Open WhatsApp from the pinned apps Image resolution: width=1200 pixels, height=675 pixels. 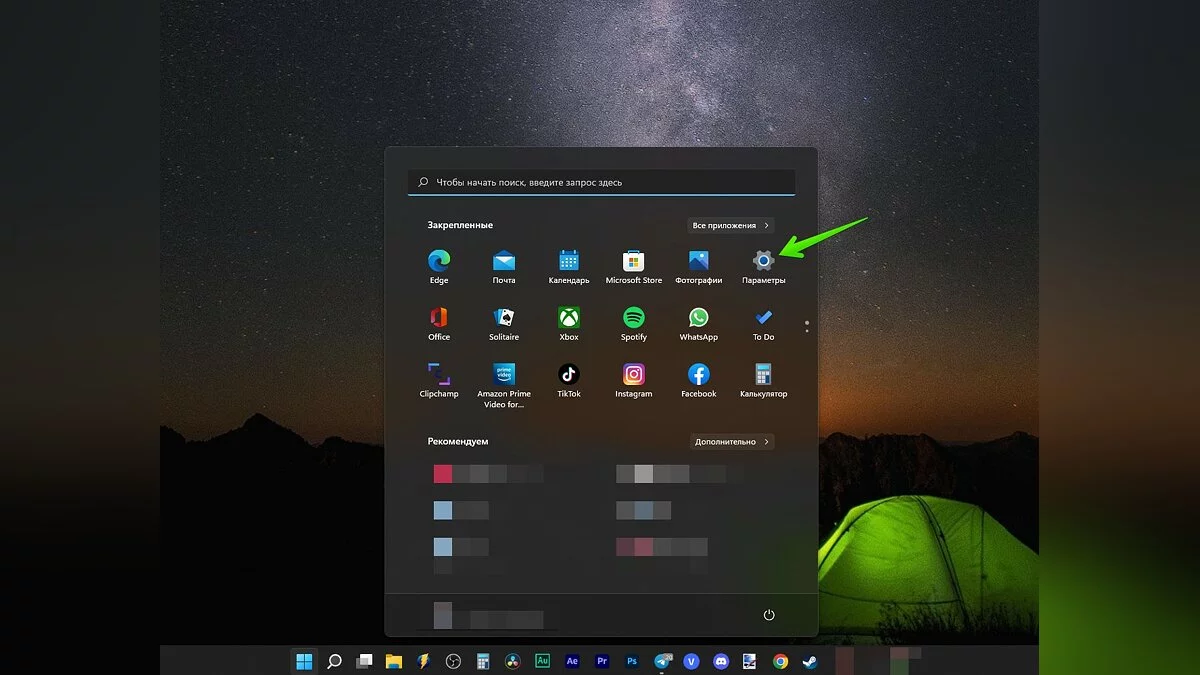pyautogui.click(x=698, y=319)
